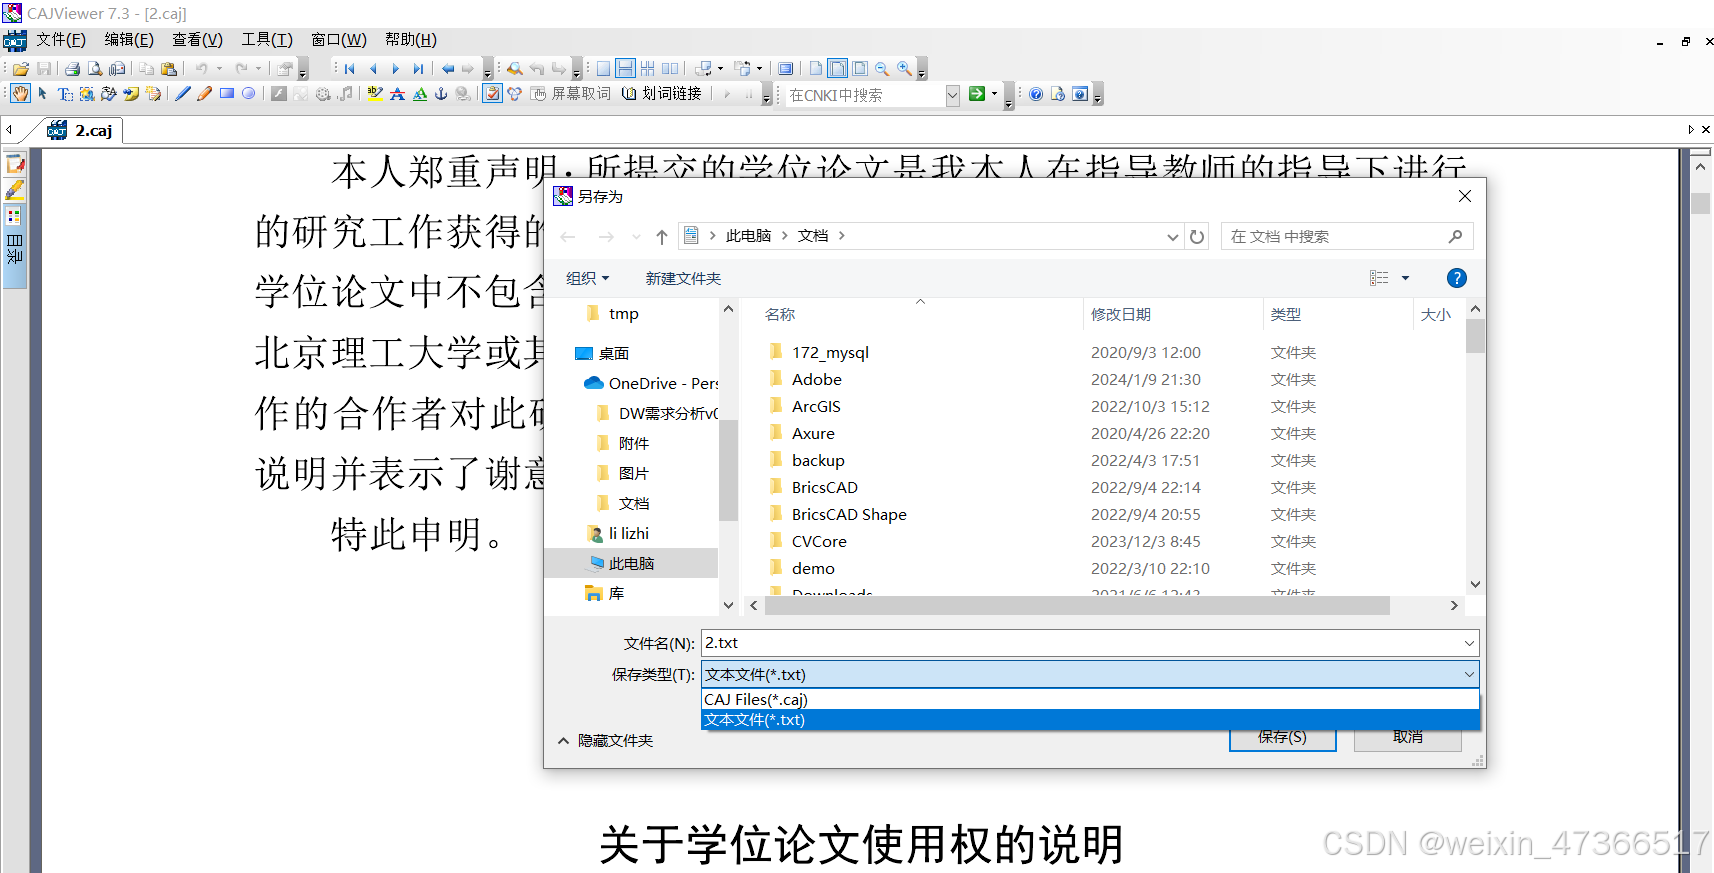
Task: Select the underline text tool
Action: click(420, 94)
